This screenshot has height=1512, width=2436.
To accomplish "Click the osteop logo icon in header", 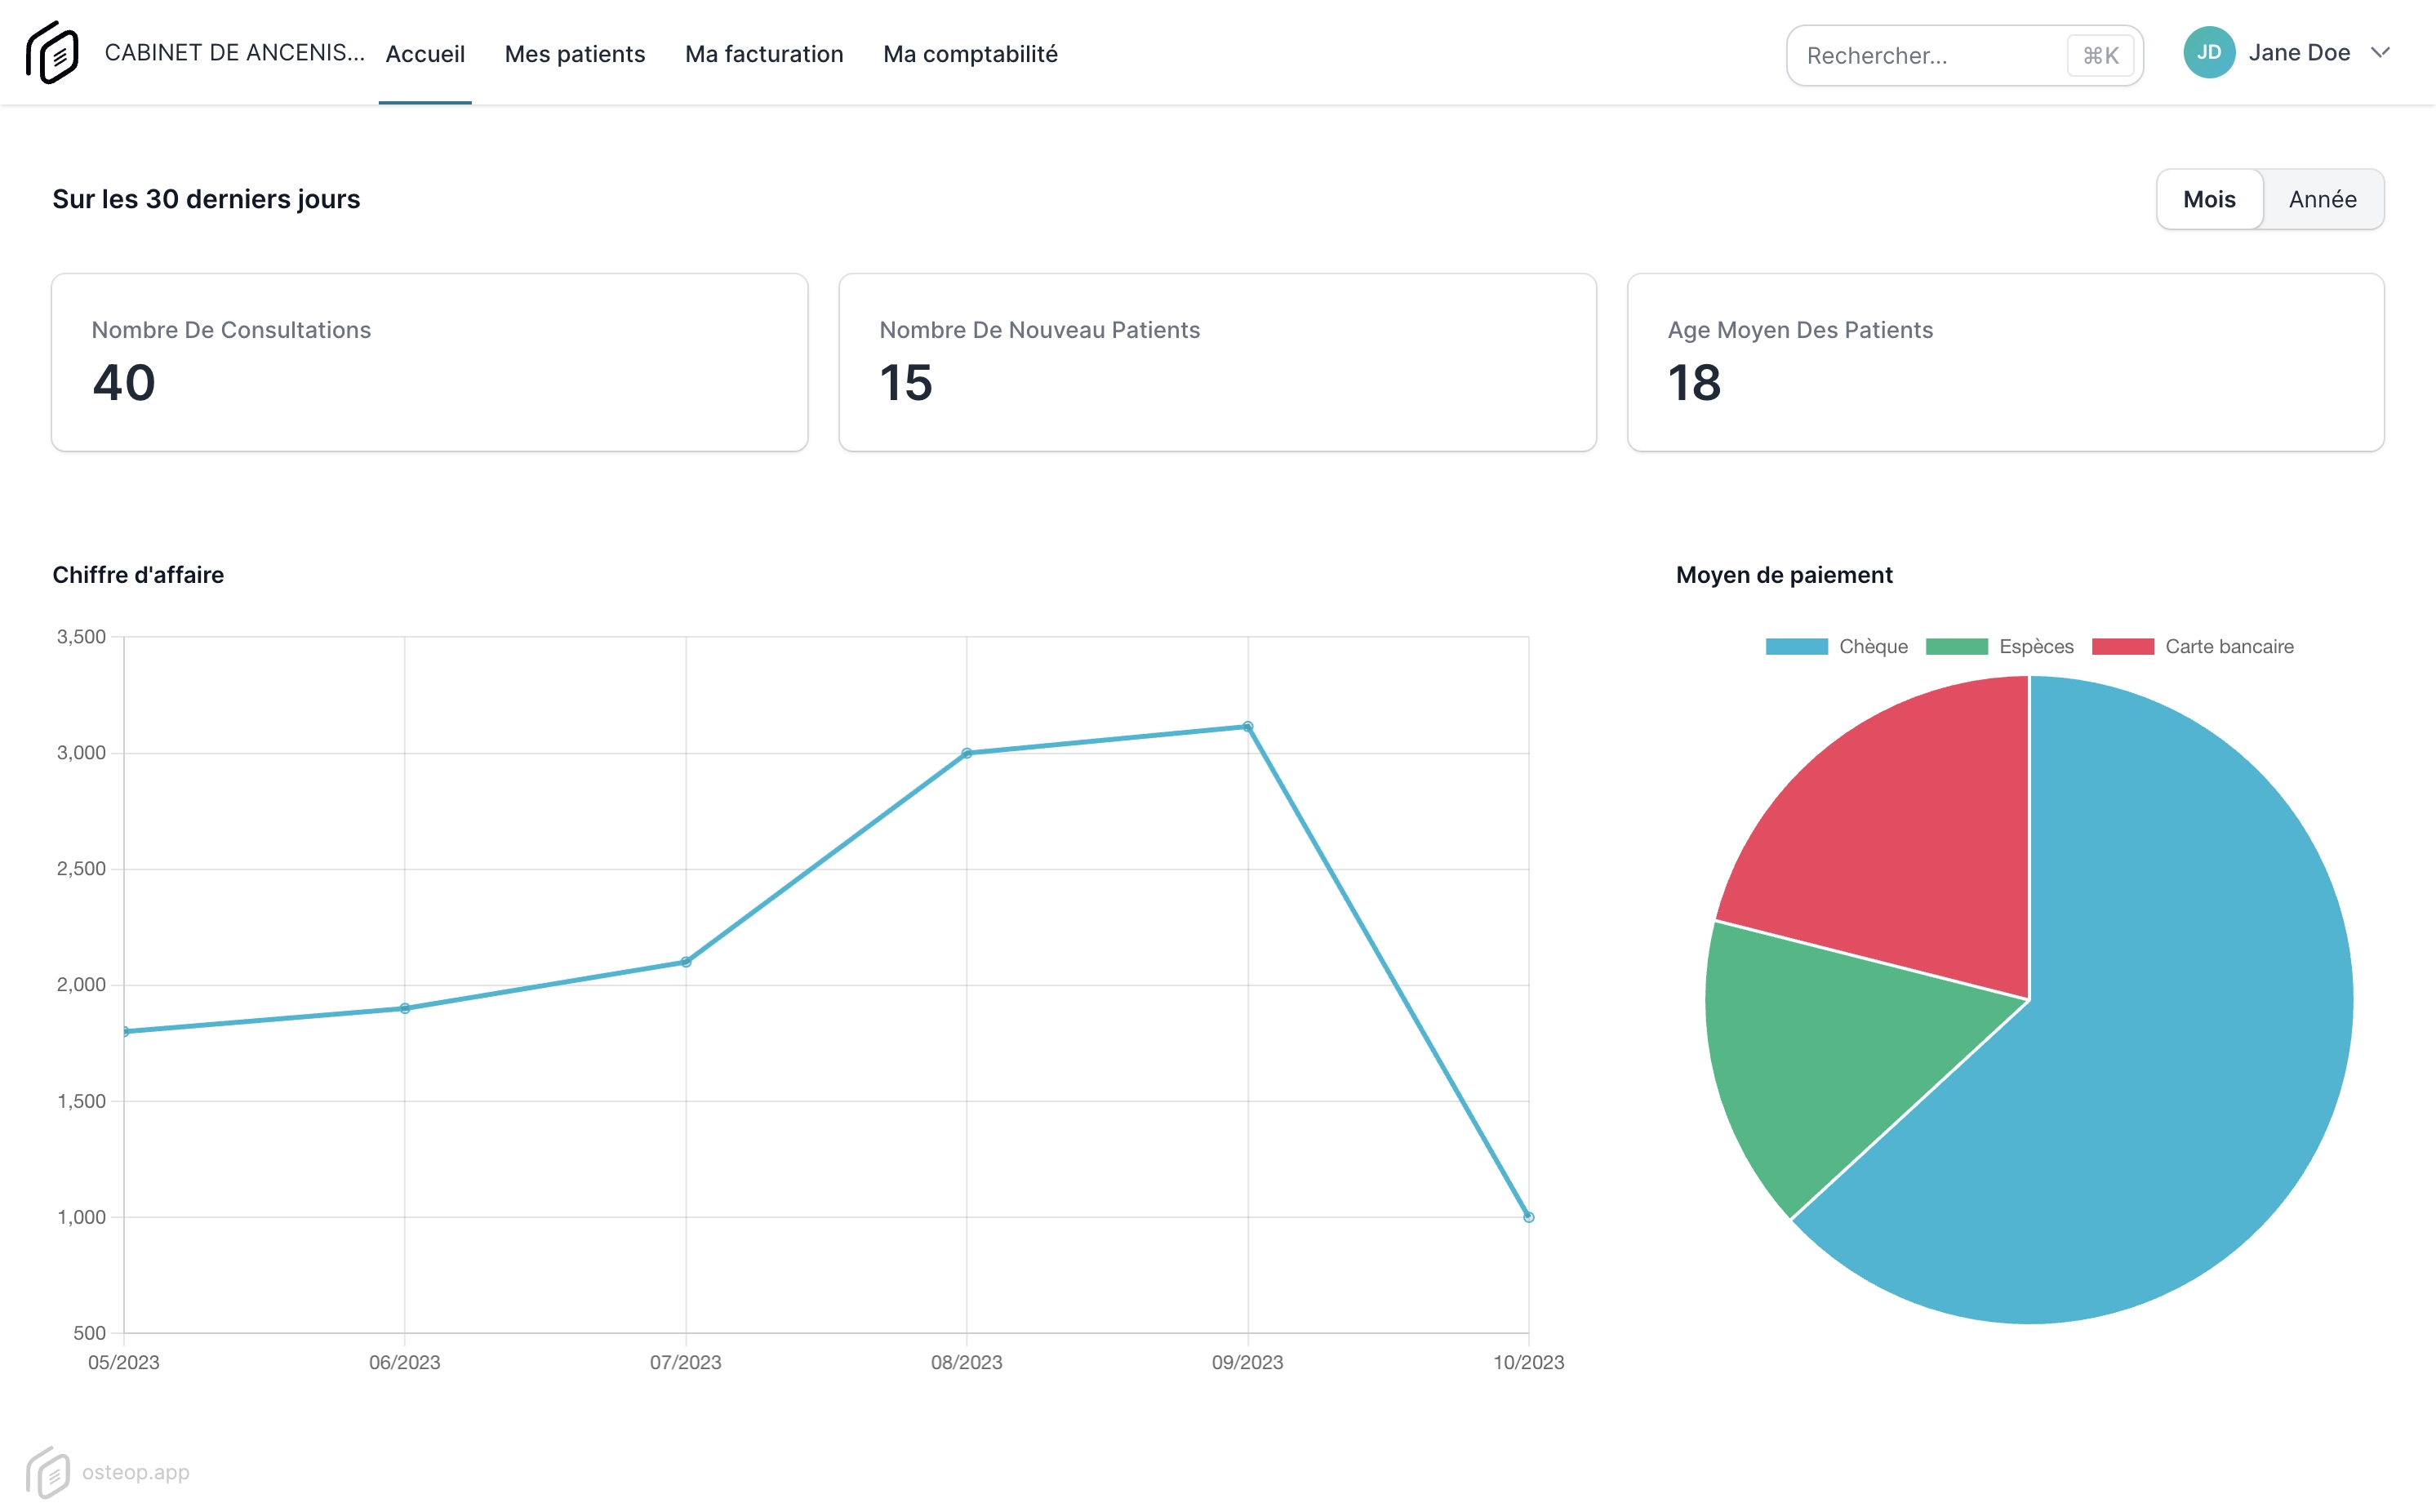I will (x=52, y=53).
